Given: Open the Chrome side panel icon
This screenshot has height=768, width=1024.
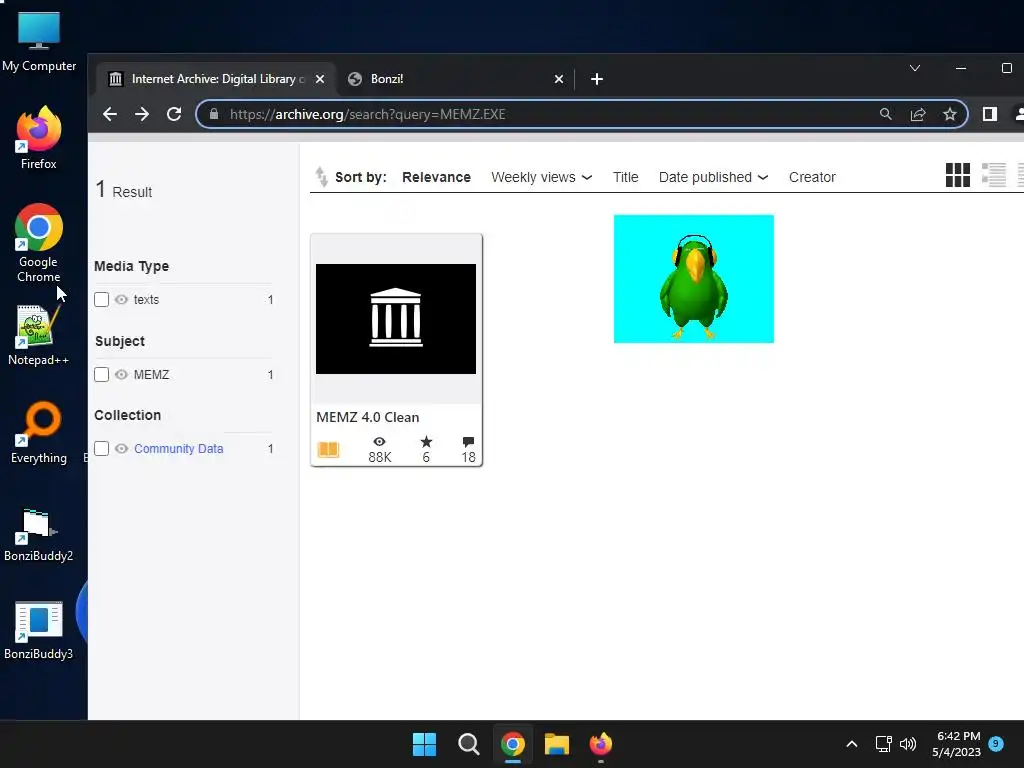Looking at the screenshot, I should coord(989,114).
